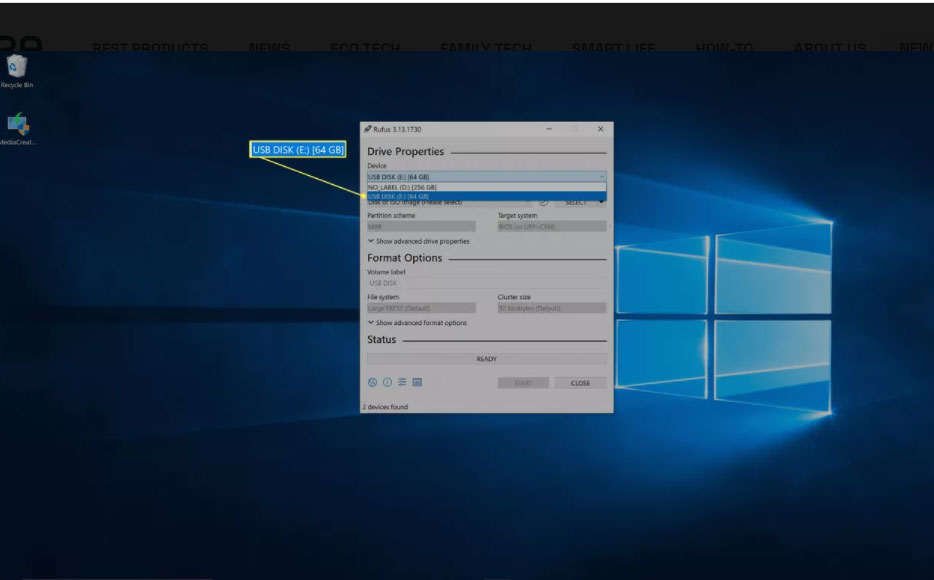Minimize the Rufus window
This screenshot has height=580, width=934.
[x=549, y=129]
